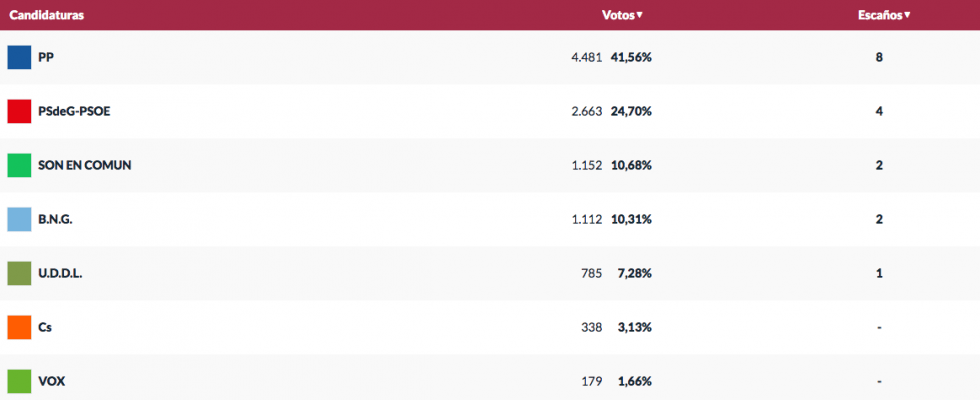The height and width of the screenshot is (400, 980).
Task: Select the VOX party name
Action: pos(52,381)
